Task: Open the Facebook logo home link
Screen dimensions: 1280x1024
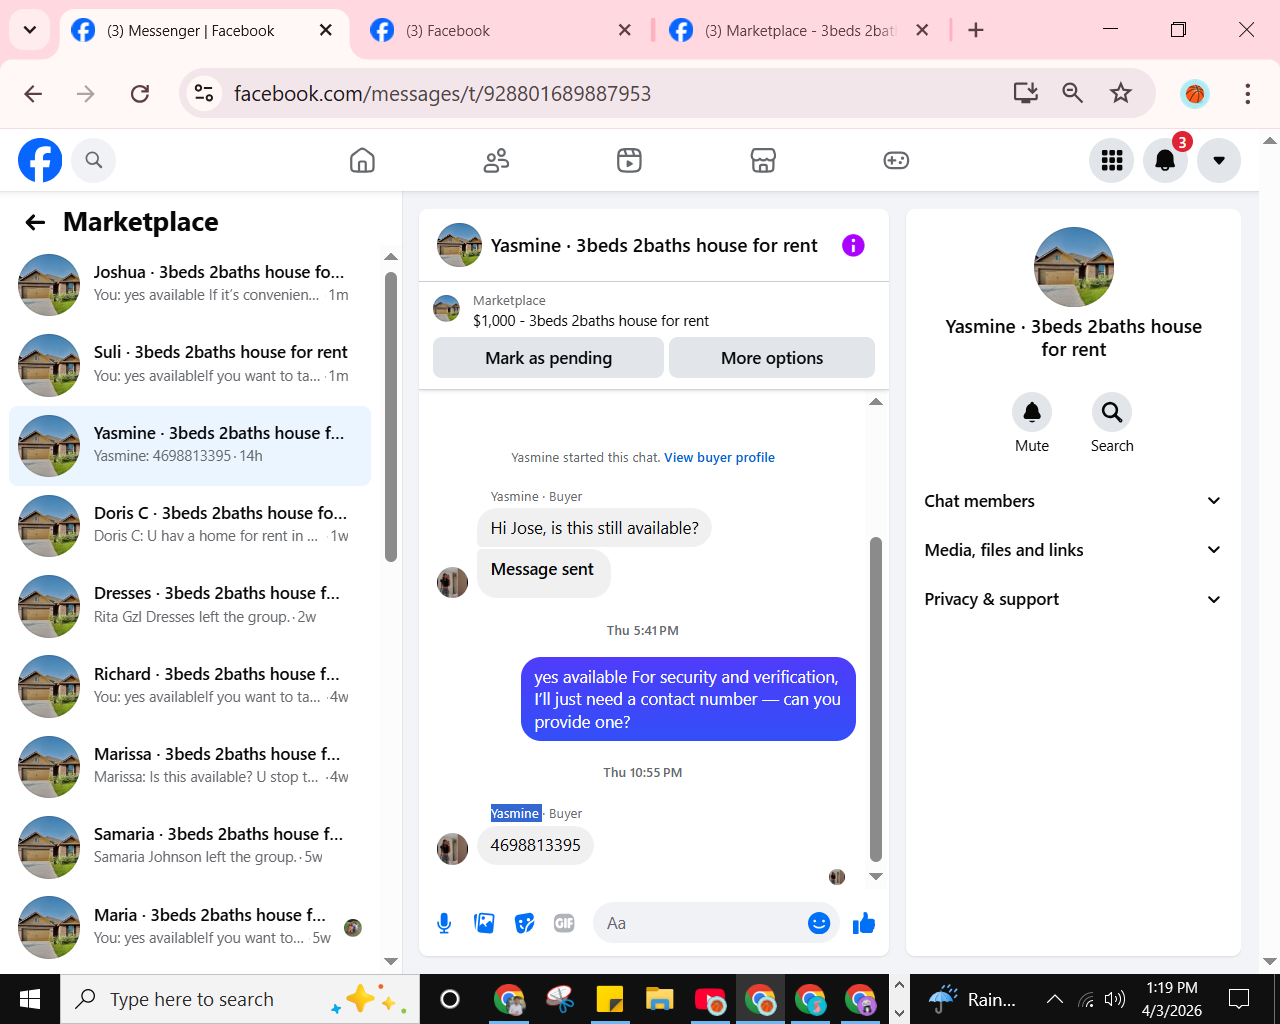Action: [40, 160]
